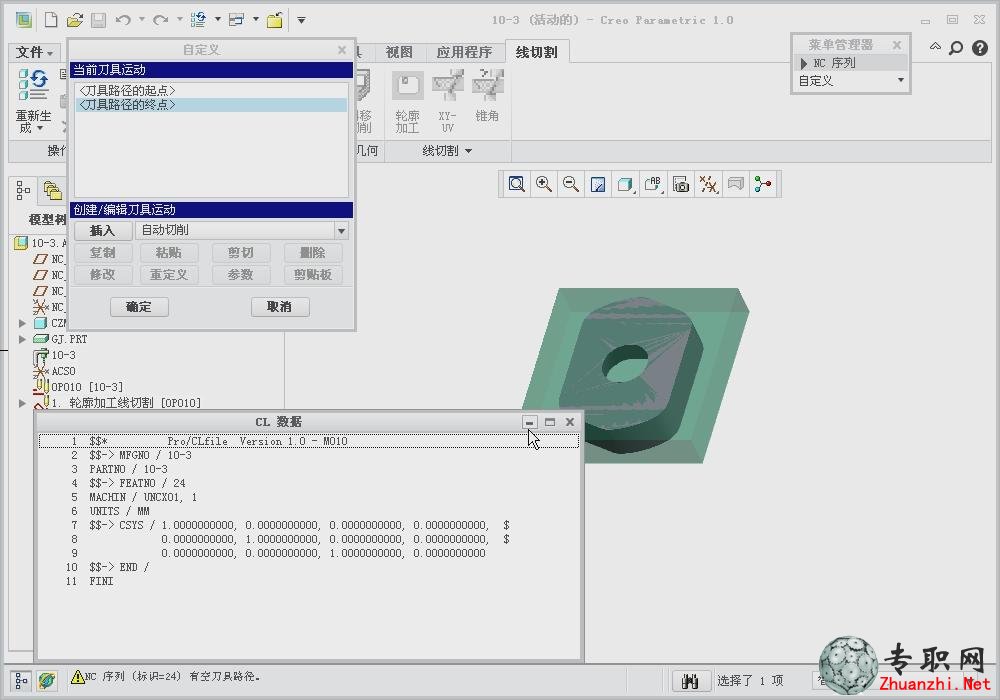Minimize the CL 数据 window
1000x700 pixels.
529,422
